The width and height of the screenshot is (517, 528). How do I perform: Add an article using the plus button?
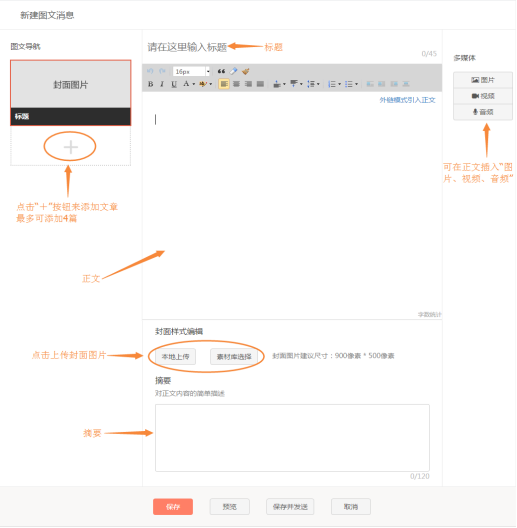click(70, 147)
